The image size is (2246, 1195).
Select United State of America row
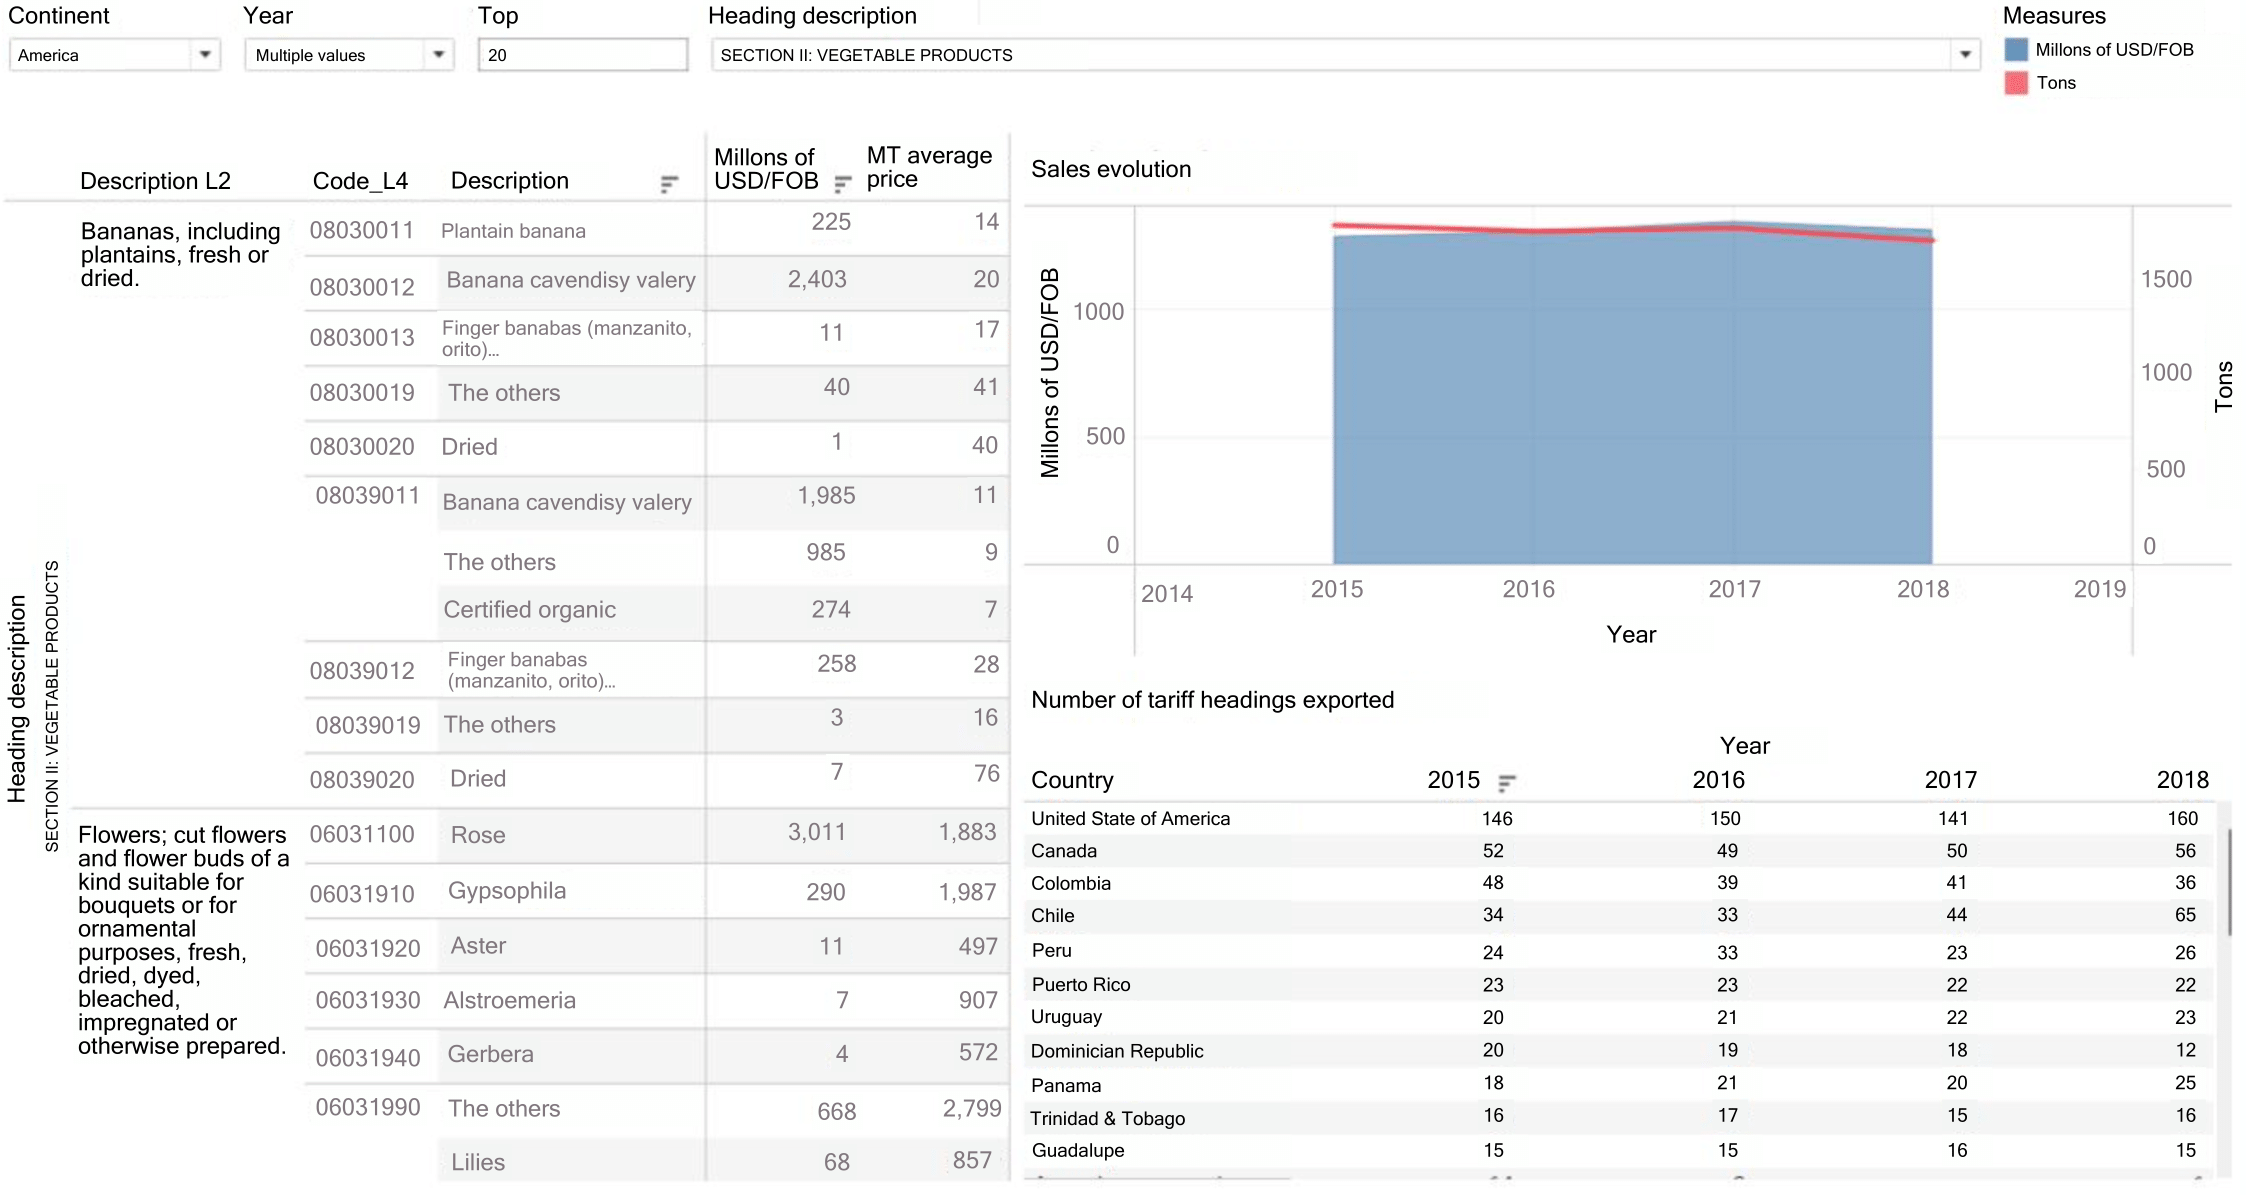(x=1130, y=819)
